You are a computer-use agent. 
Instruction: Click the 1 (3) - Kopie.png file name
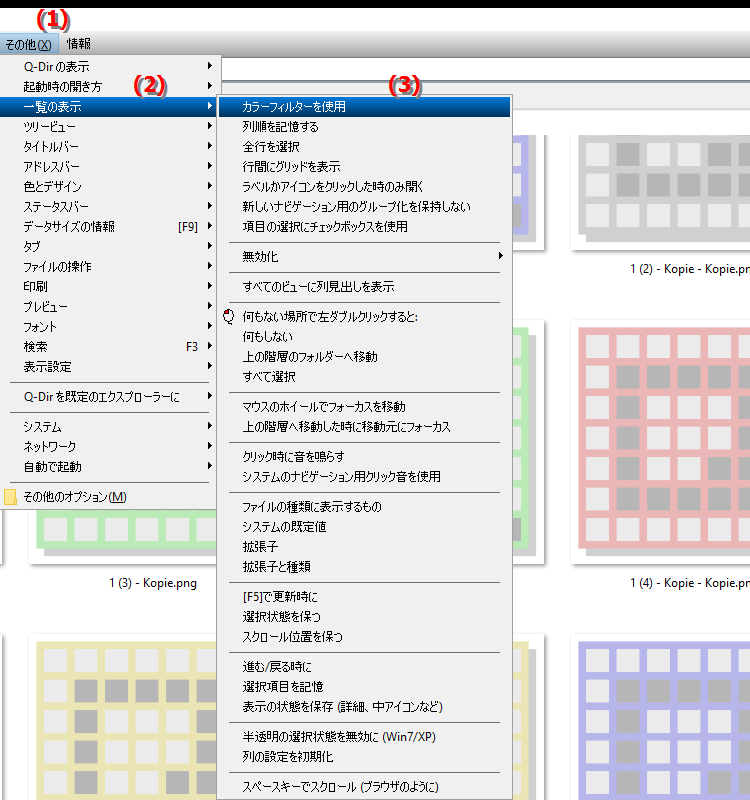pyautogui.click(x=153, y=583)
